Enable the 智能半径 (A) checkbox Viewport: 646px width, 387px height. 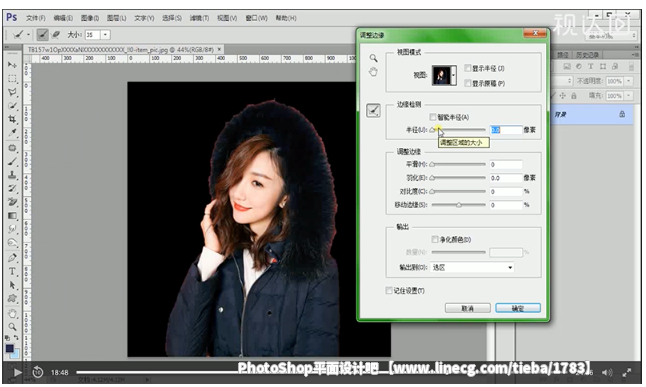(x=433, y=117)
